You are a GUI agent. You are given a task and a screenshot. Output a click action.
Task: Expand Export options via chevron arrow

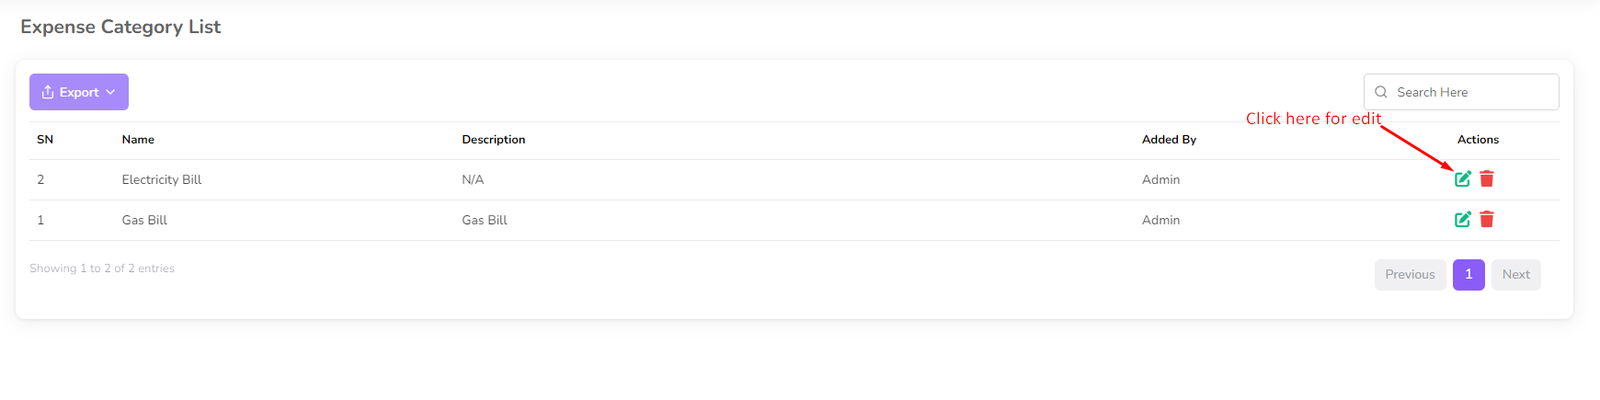click(111, 92)
